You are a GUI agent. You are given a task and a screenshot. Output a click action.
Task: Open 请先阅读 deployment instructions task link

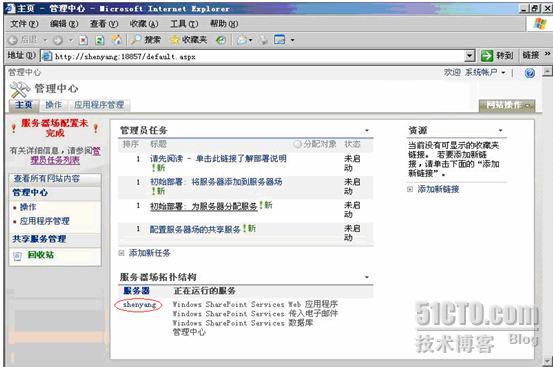(218, 159)
